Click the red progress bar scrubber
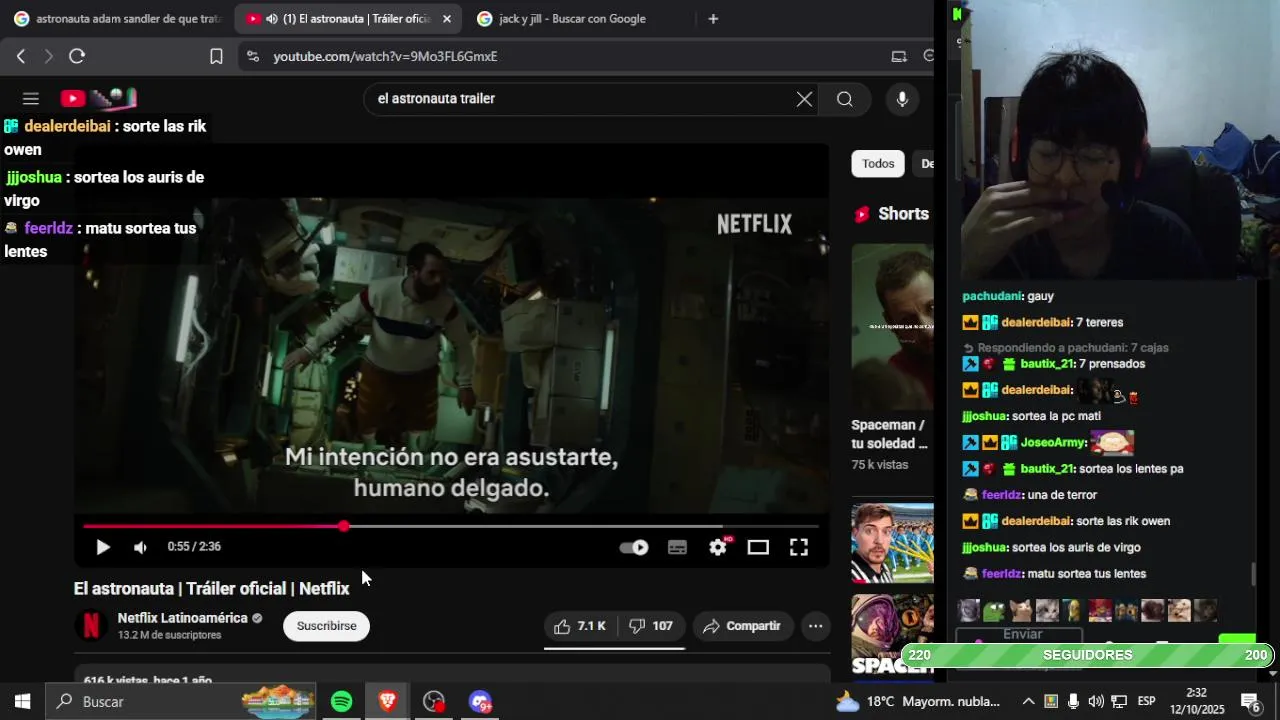 [344, 526]
